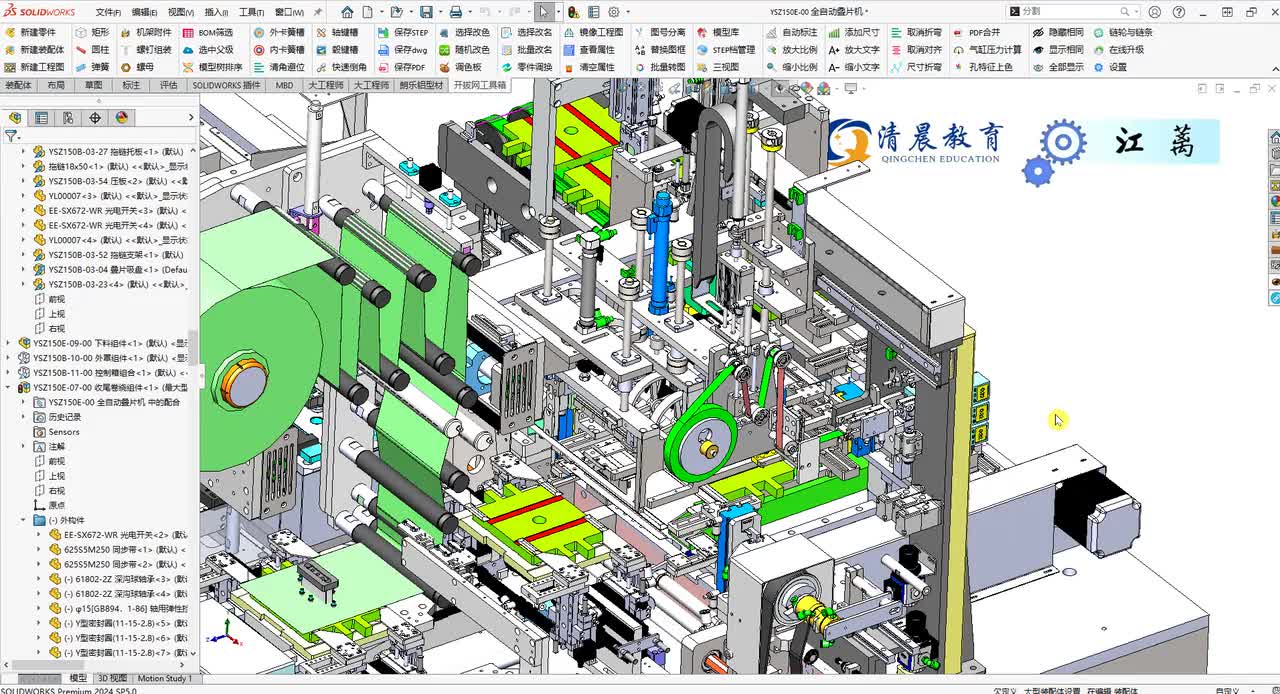Open the DimXpert crosshair panel tab
This screenshot has height=694, width=1280.
click(x=95, y=117)
